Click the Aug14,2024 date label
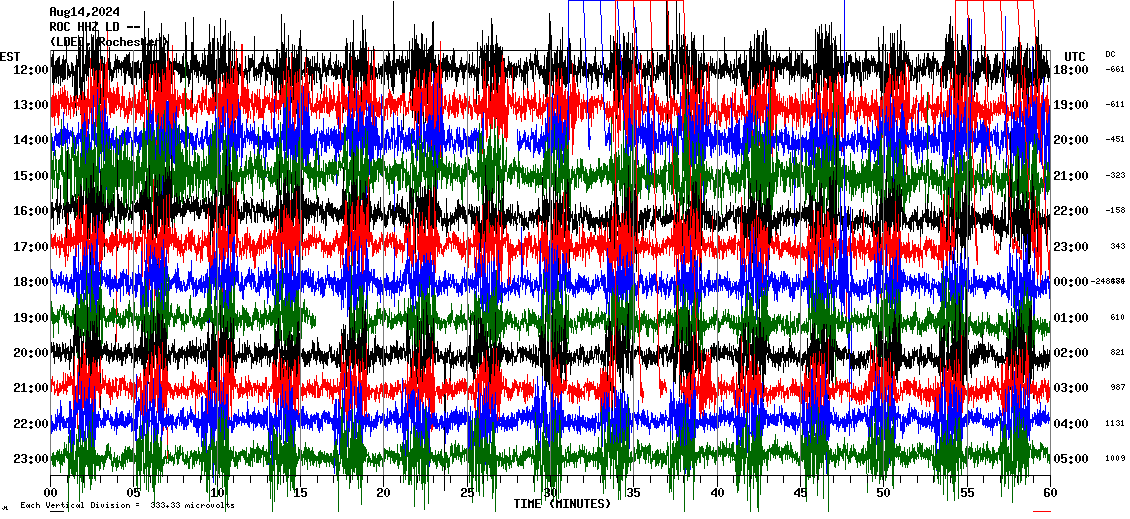The image size is (1130, 519). [x=84, y=12]
